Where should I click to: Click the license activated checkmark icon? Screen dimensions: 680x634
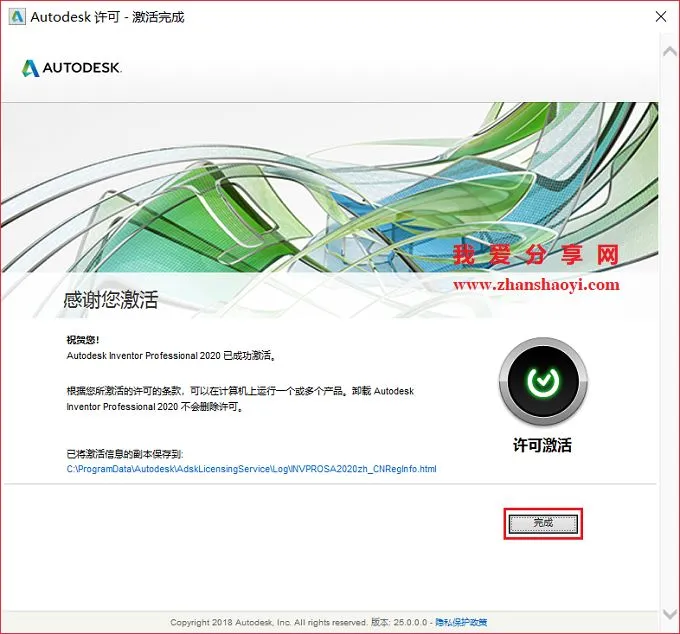tap(543, 381)
